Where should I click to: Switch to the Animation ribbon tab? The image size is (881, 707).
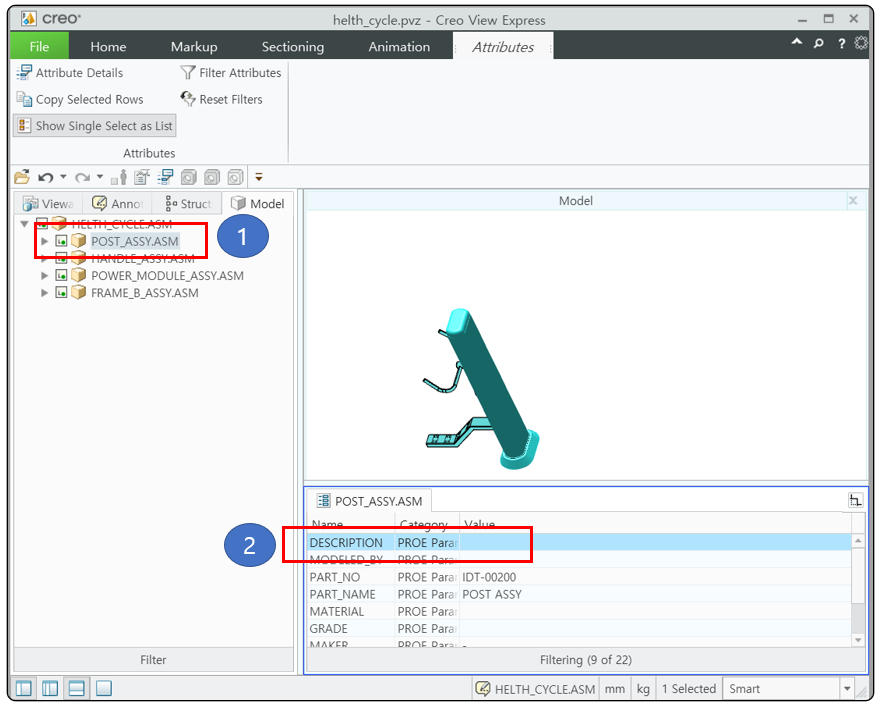[399, 47]
